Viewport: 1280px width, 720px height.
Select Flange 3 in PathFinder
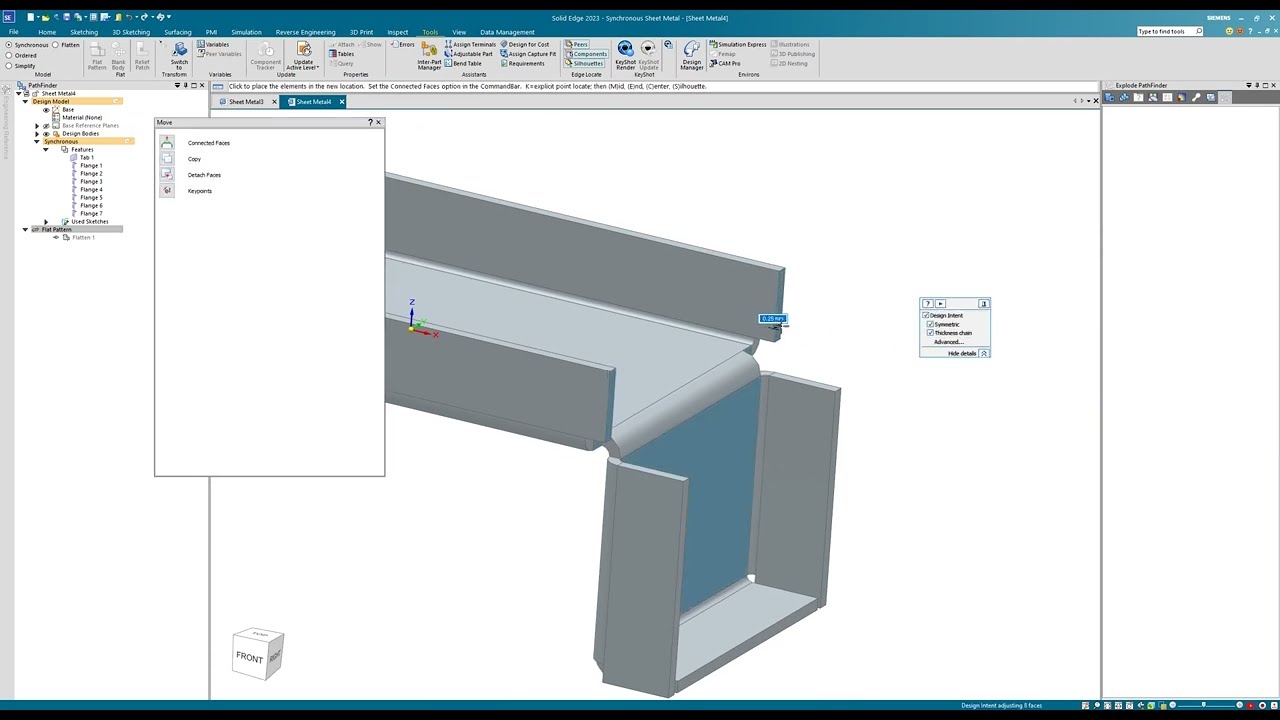click(91, 182)
